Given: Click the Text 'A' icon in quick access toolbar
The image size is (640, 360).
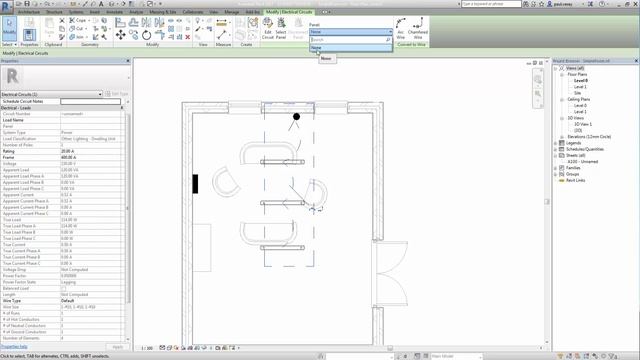Looking at the screenshot, I should pyautogui.click(x=101, y=4).
